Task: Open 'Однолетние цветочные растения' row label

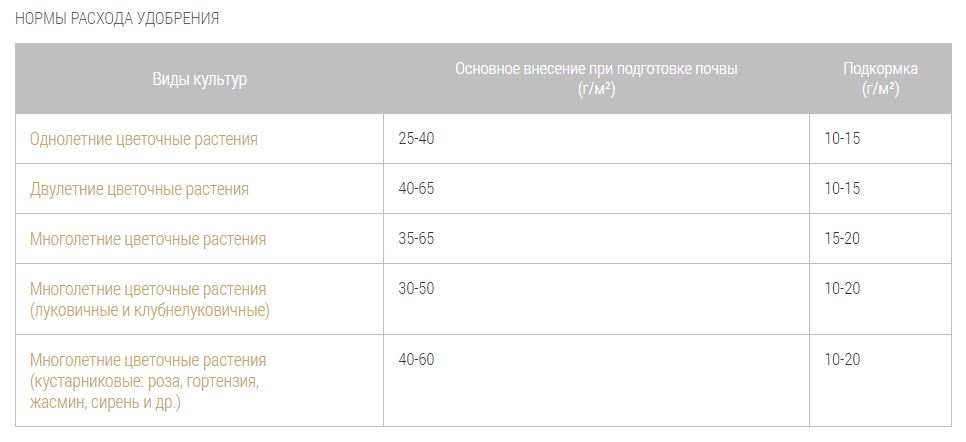Action: (x=144, y=139)
